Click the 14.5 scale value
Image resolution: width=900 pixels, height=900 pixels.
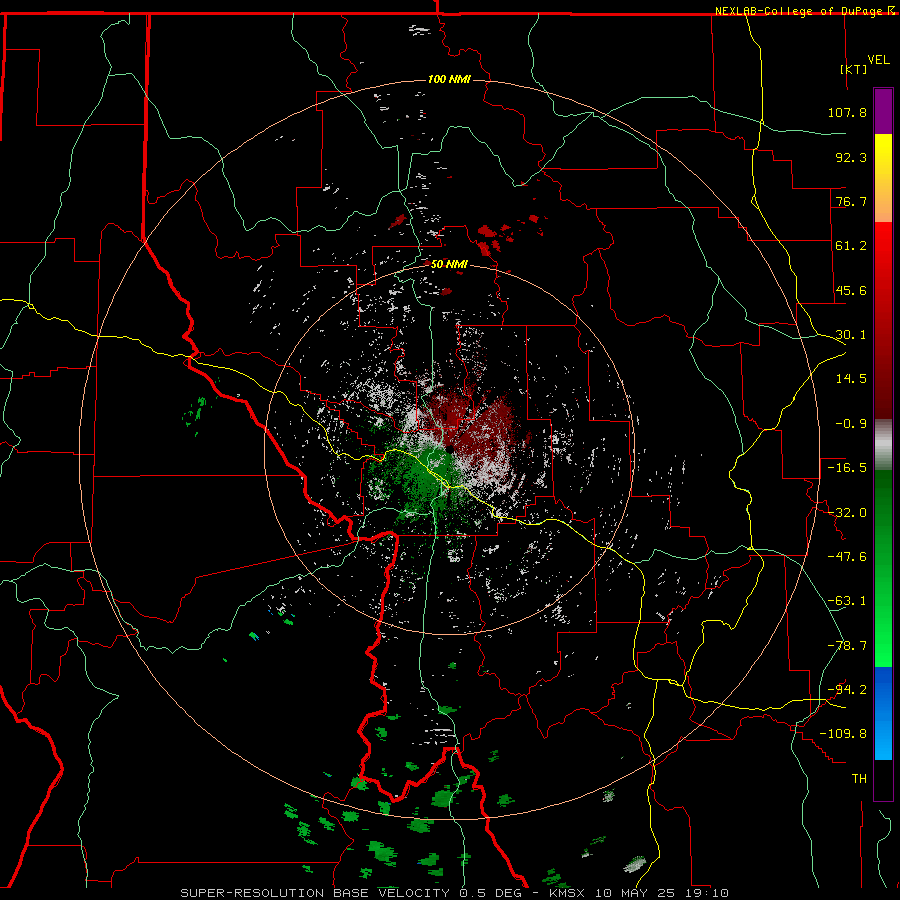tap(851, 379)
